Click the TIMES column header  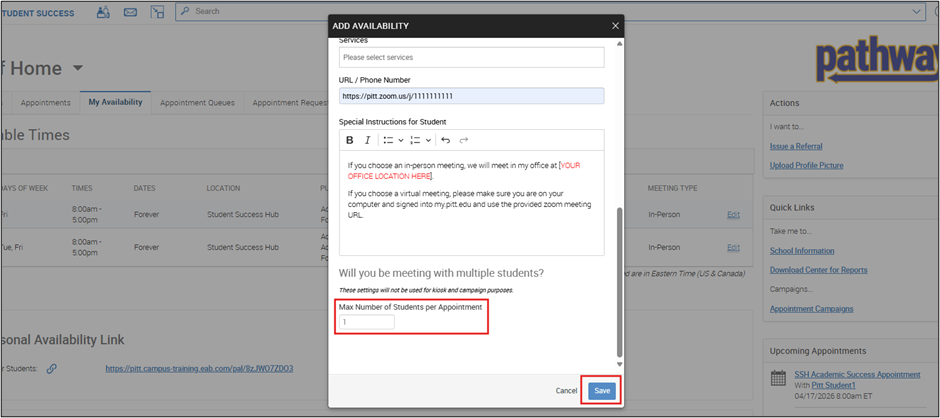[82, 188]
